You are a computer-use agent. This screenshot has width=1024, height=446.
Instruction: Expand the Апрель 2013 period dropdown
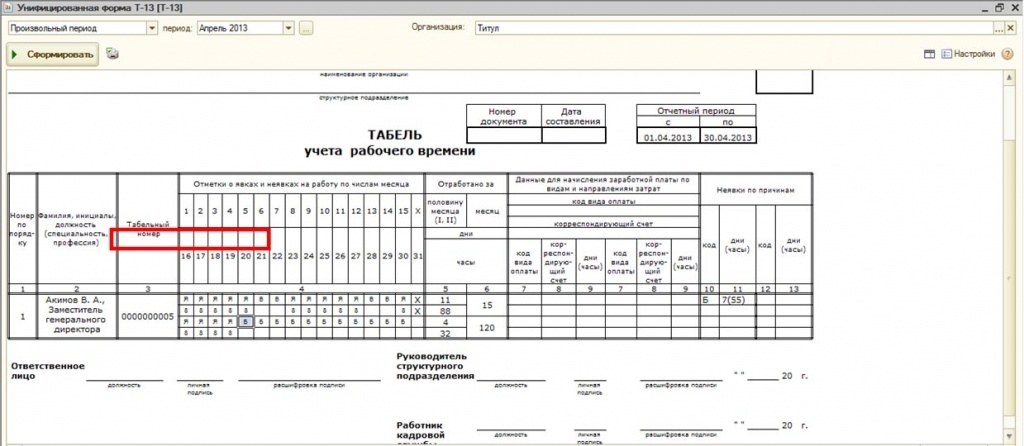click(288, 28)
